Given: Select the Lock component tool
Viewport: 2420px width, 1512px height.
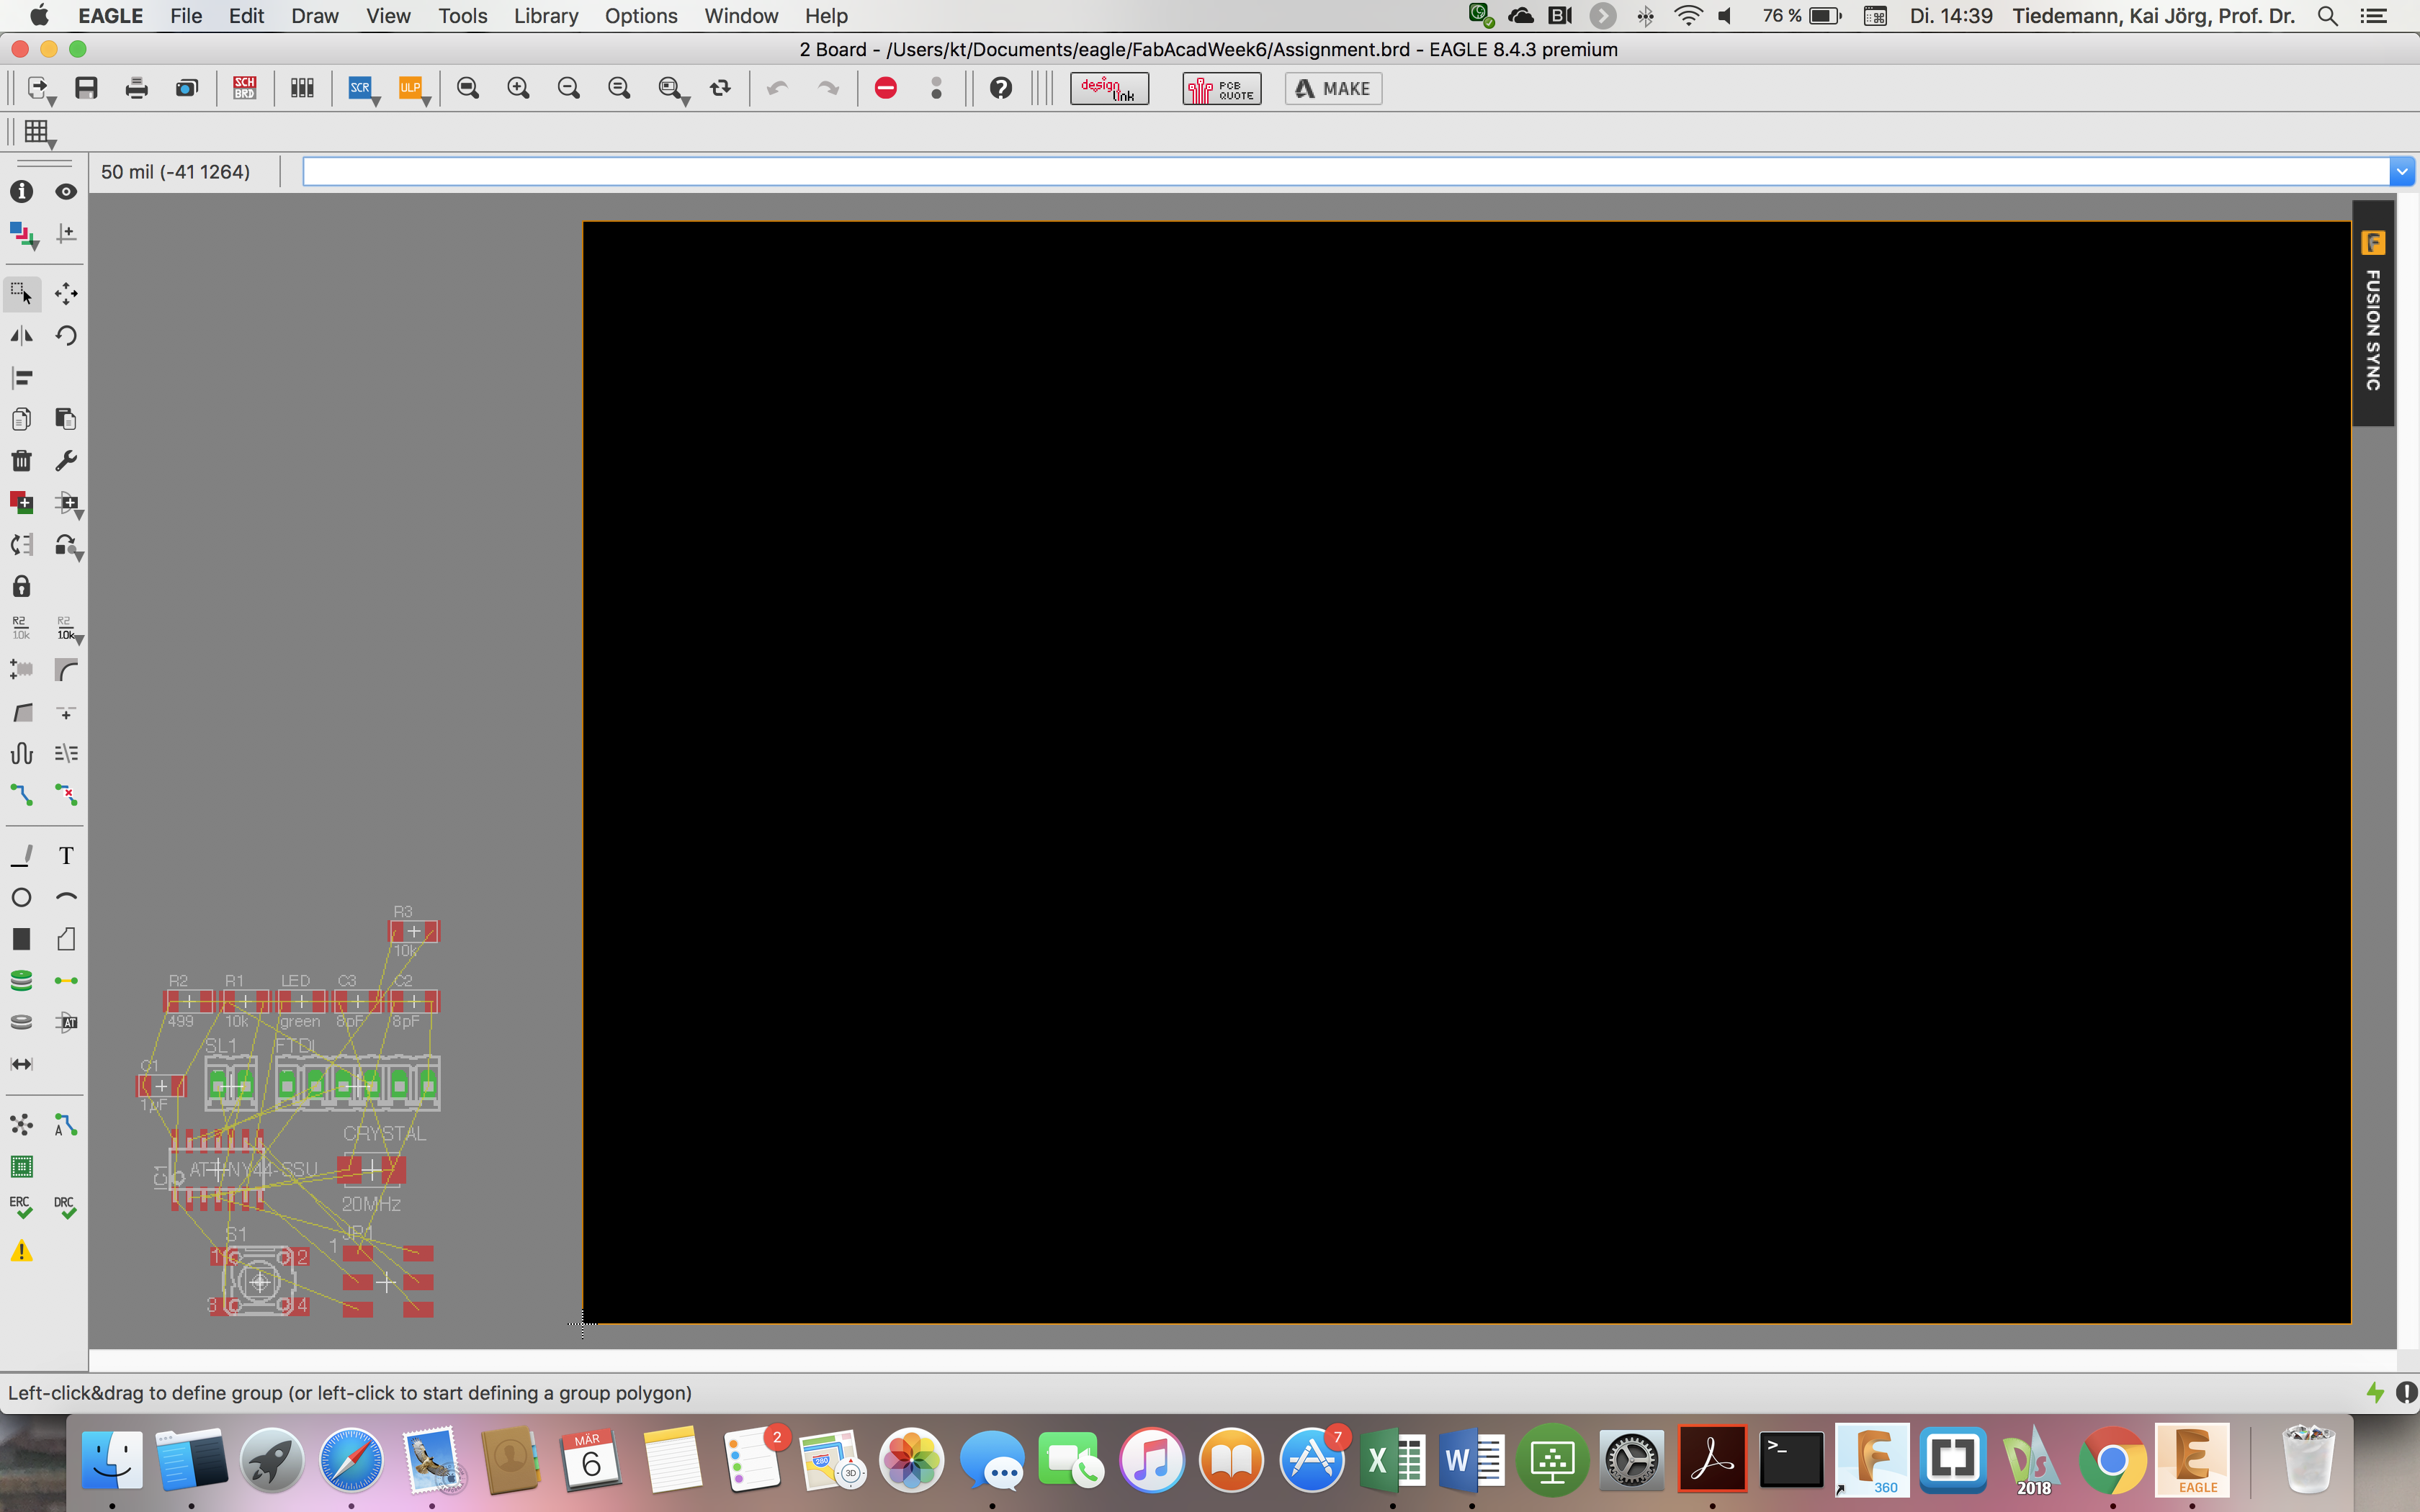Looking at the screenshot, I should [x=21, y=586].
